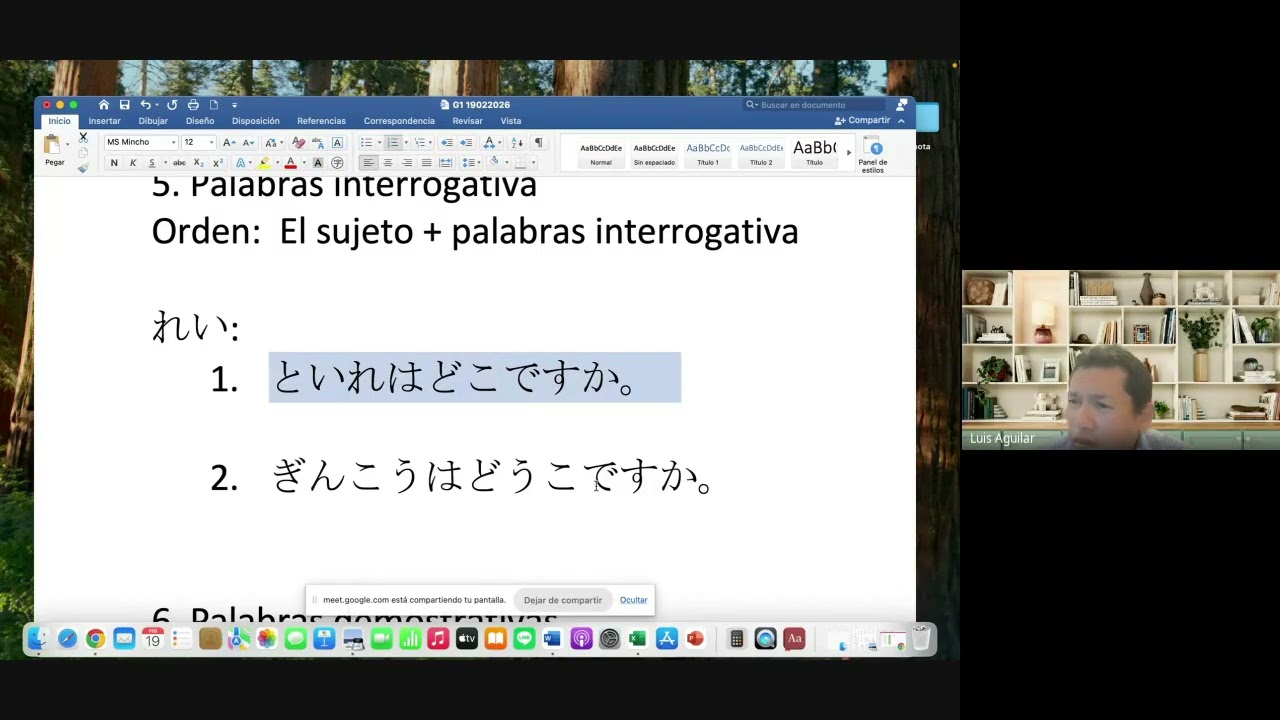Click the Buscar en documento search field
Image resolution: width=1280 pixels, height=720 pixels.
point(816,105)
